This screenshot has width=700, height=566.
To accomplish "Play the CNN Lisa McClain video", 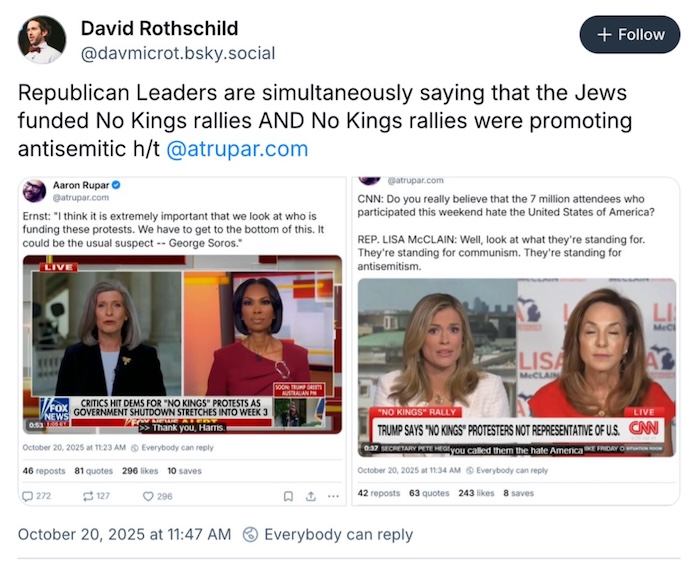I will (517, 367).
